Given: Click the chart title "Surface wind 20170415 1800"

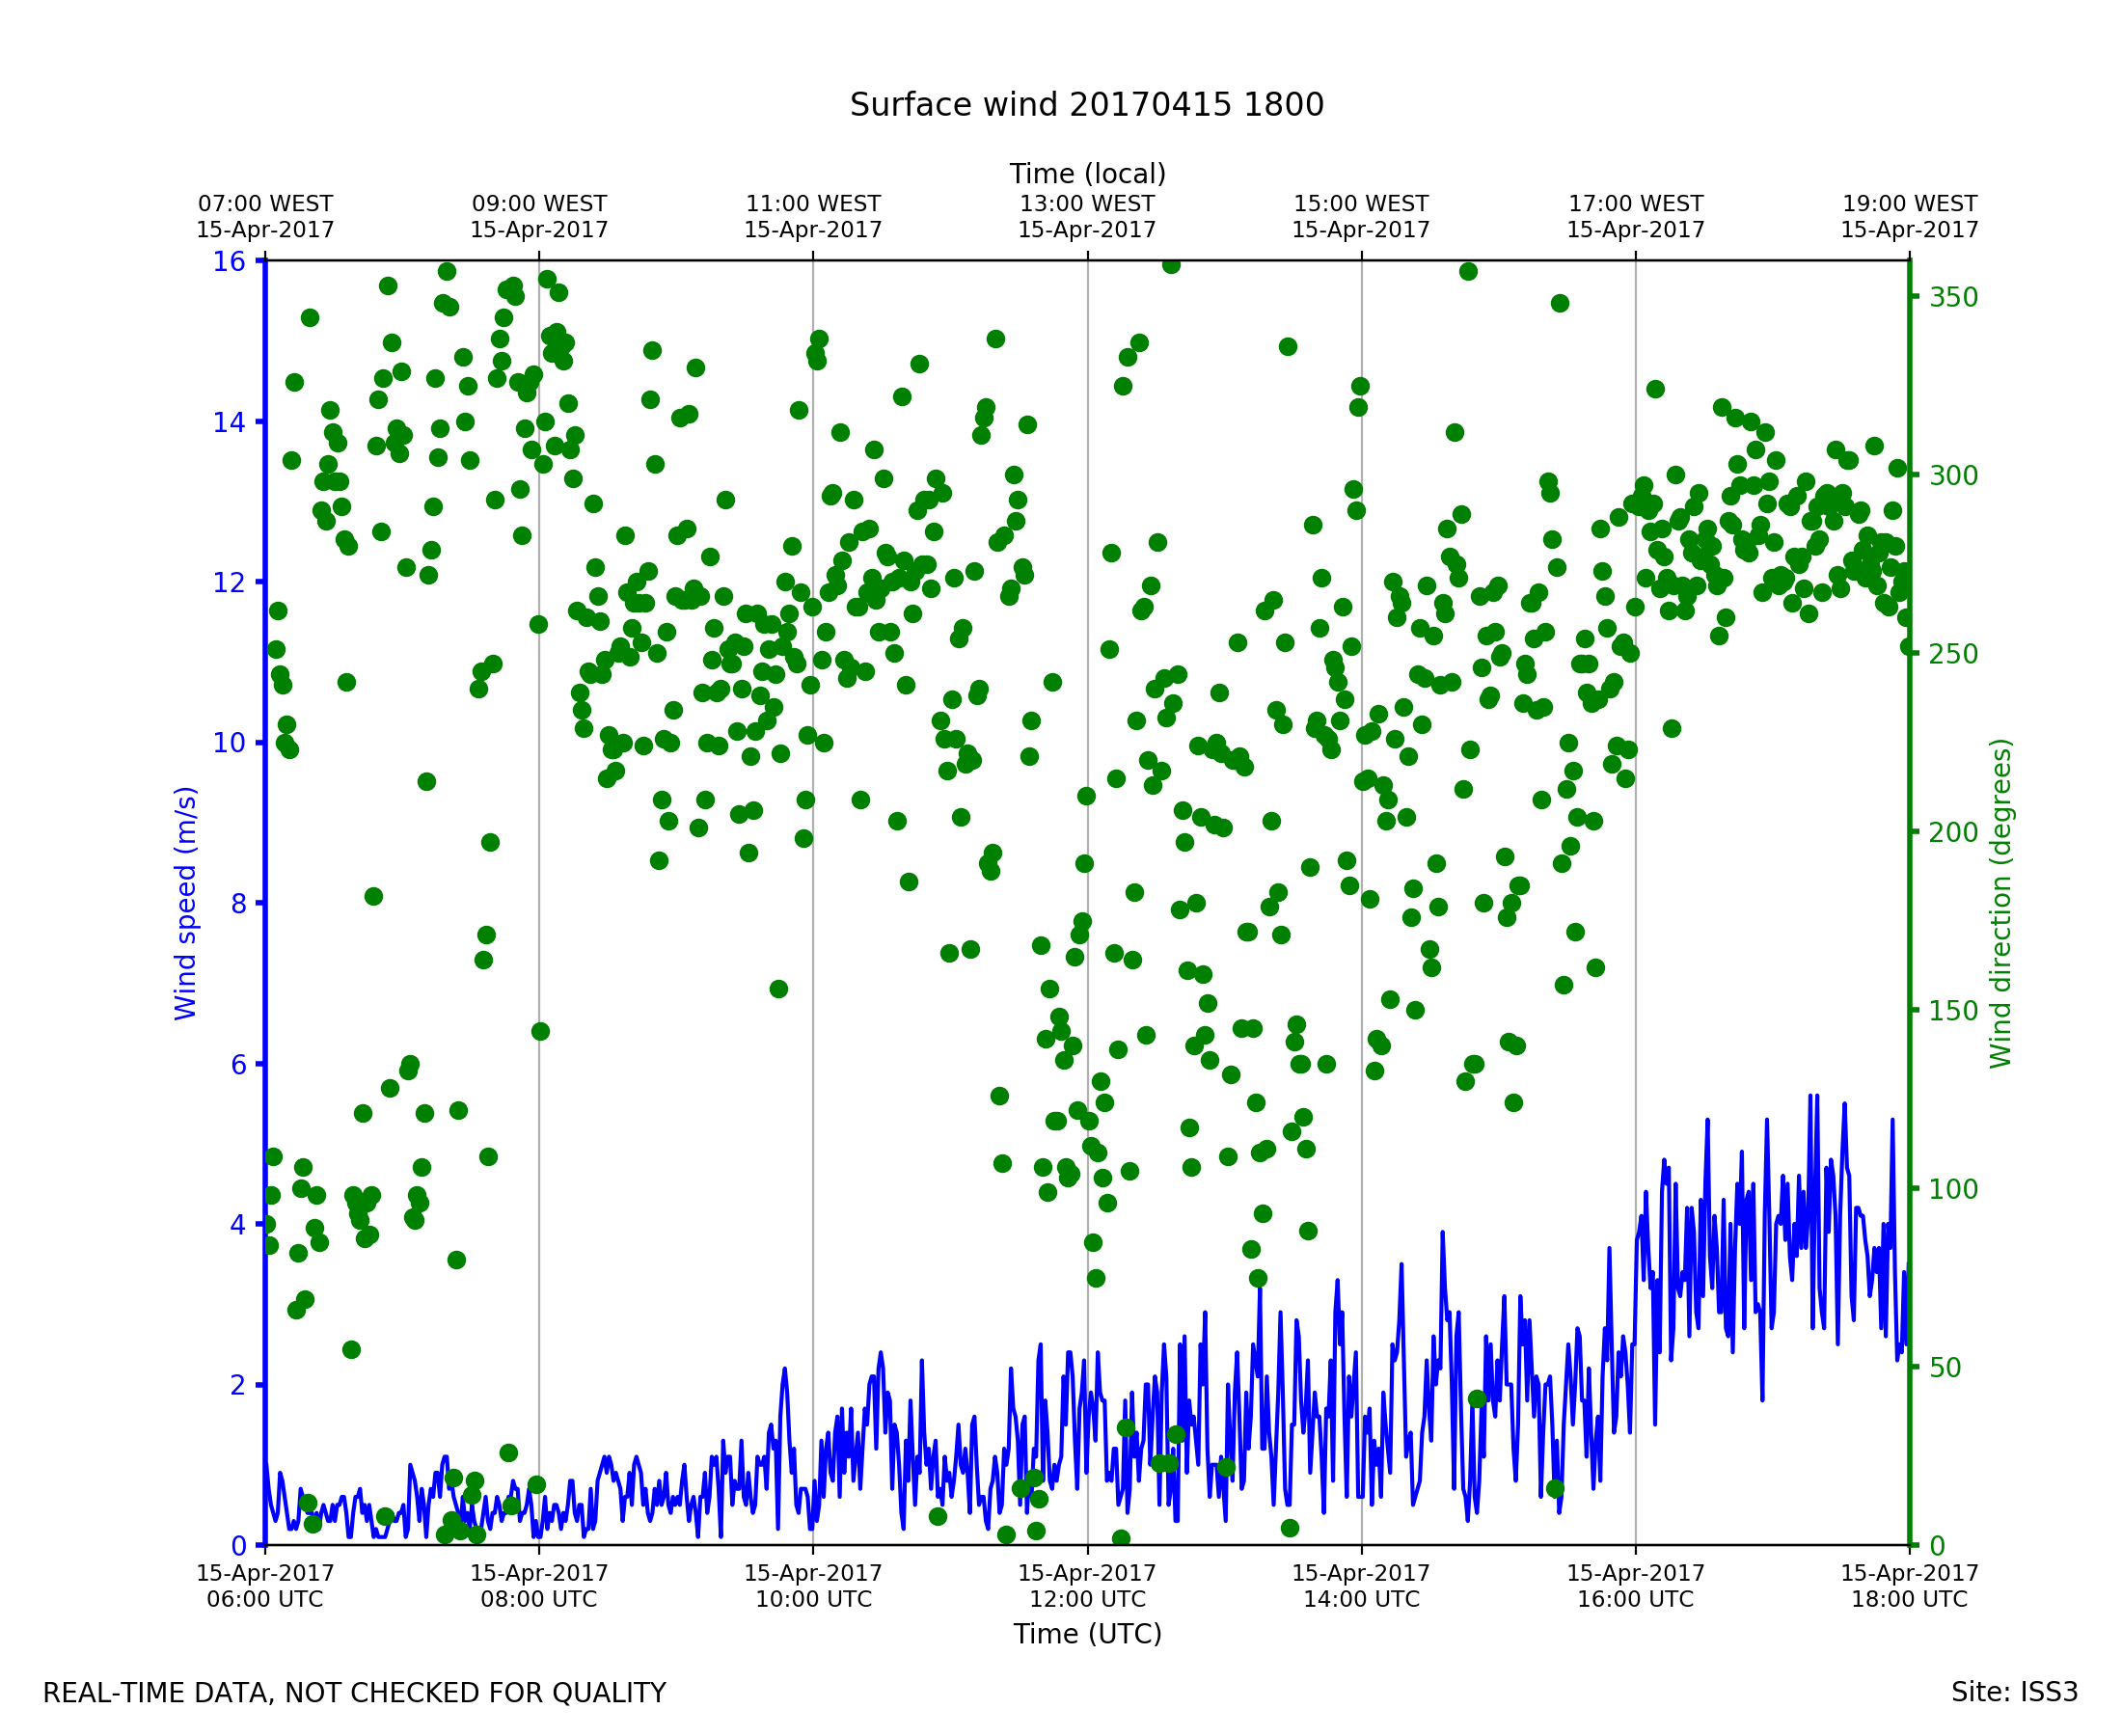Looking at the screenshot, I should coord(1087,105).
